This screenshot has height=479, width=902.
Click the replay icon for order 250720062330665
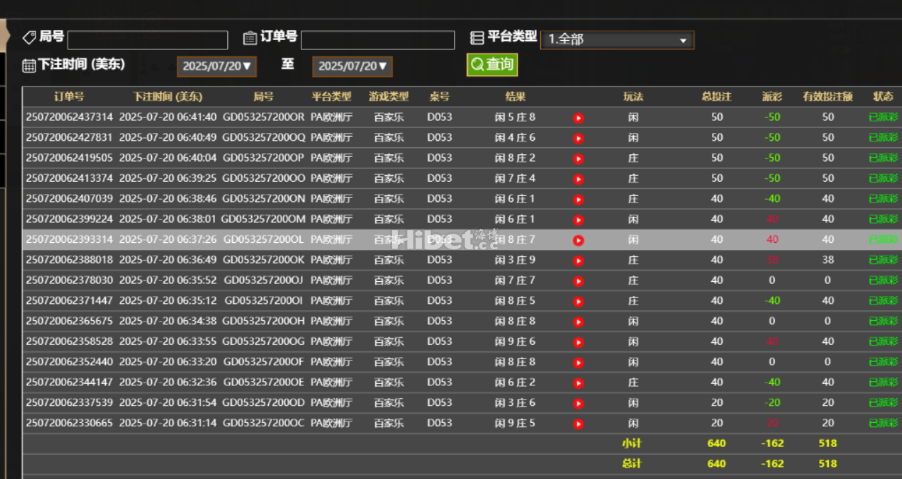pyautogui.click(x=578, y=423)
